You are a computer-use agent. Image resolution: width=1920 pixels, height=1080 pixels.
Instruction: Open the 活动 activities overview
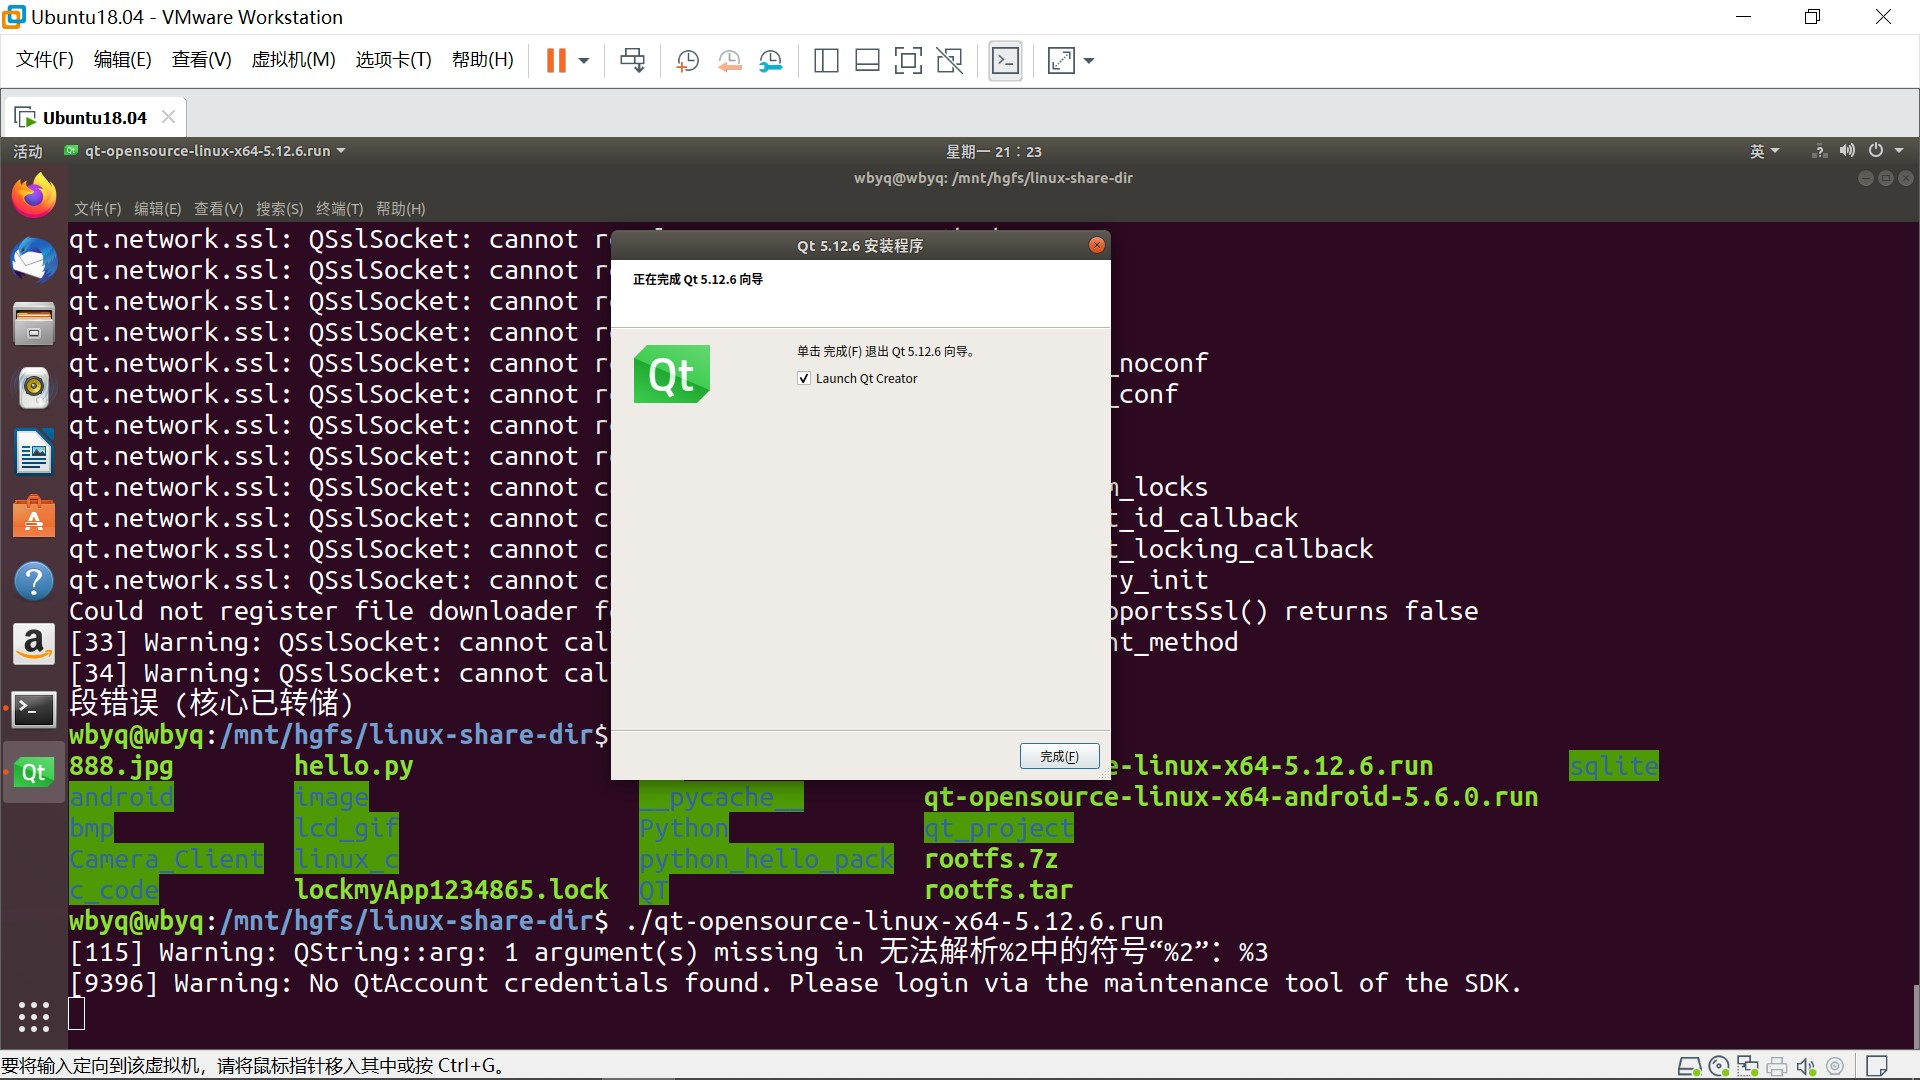coord(28,151)
